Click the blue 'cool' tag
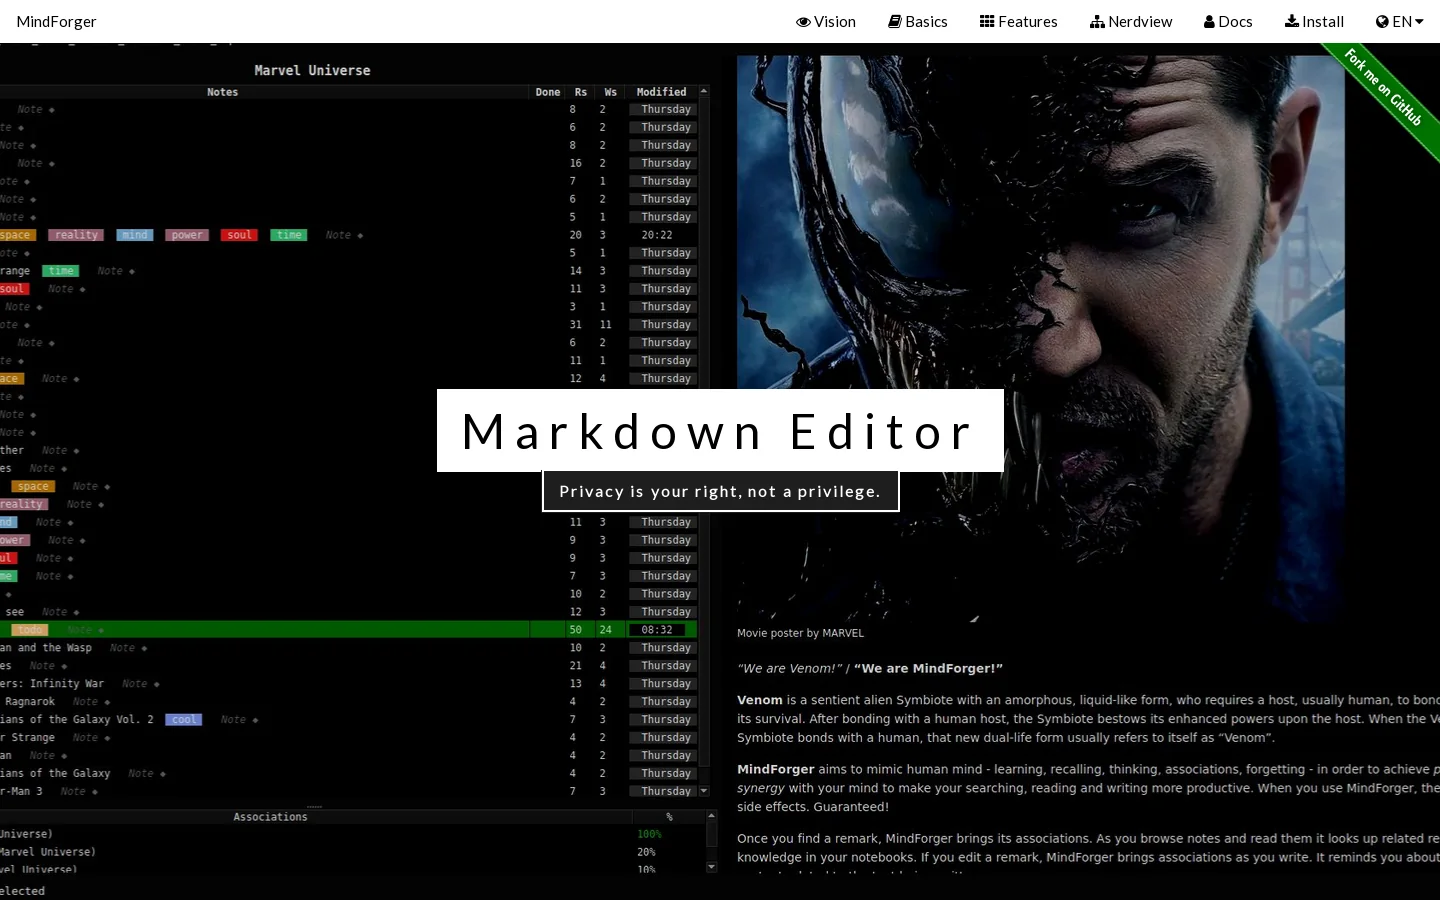The image size is (1440, 900). (184, 719)
